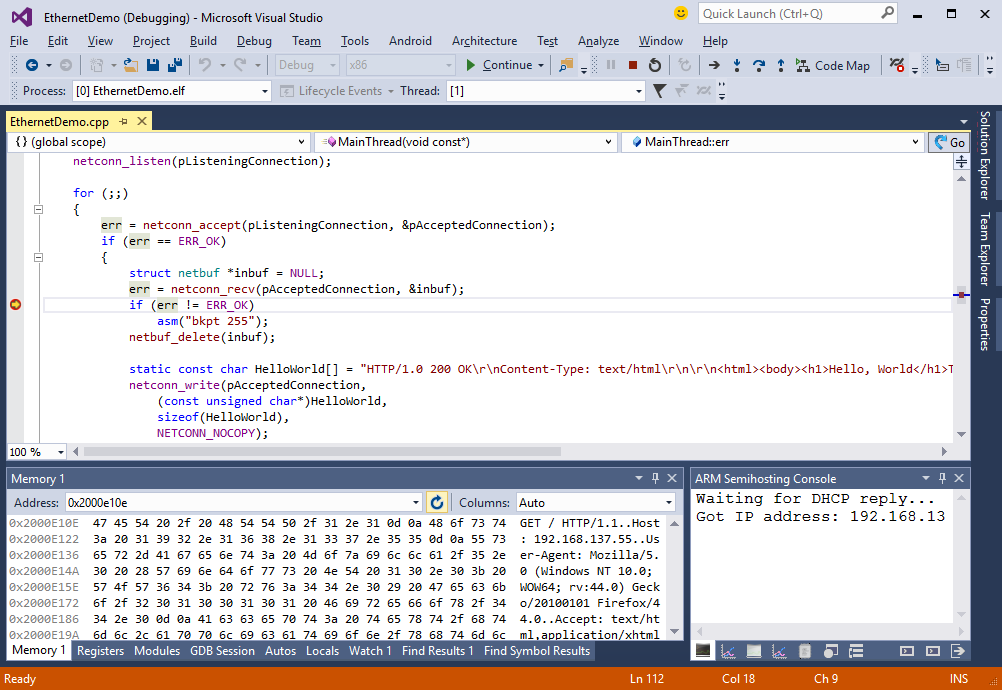Switch to the Registers tab
Viewport: 1002px width, 690px height.
point(100,651)
